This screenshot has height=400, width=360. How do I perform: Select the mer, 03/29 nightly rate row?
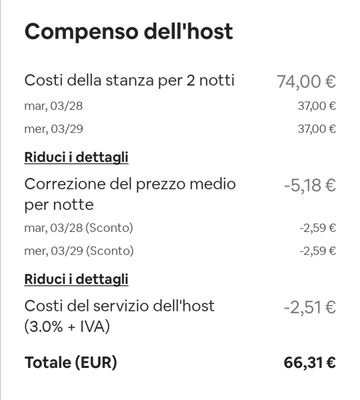180,129
